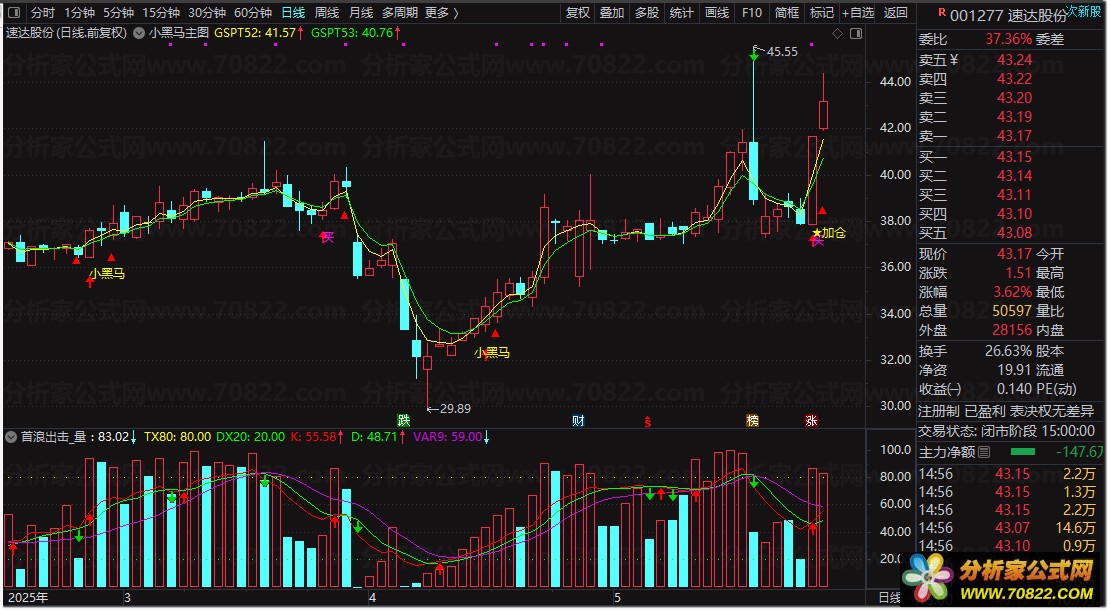Open the 榜 ranking event marker
Viewport: 1110px width, 610px height.
753,420
